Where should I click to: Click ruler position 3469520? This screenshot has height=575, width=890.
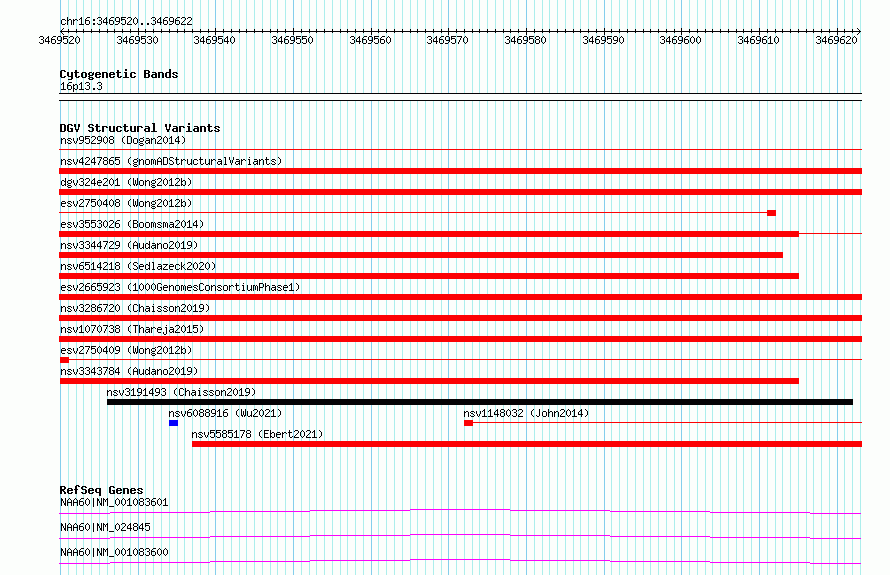click(60, 40)
